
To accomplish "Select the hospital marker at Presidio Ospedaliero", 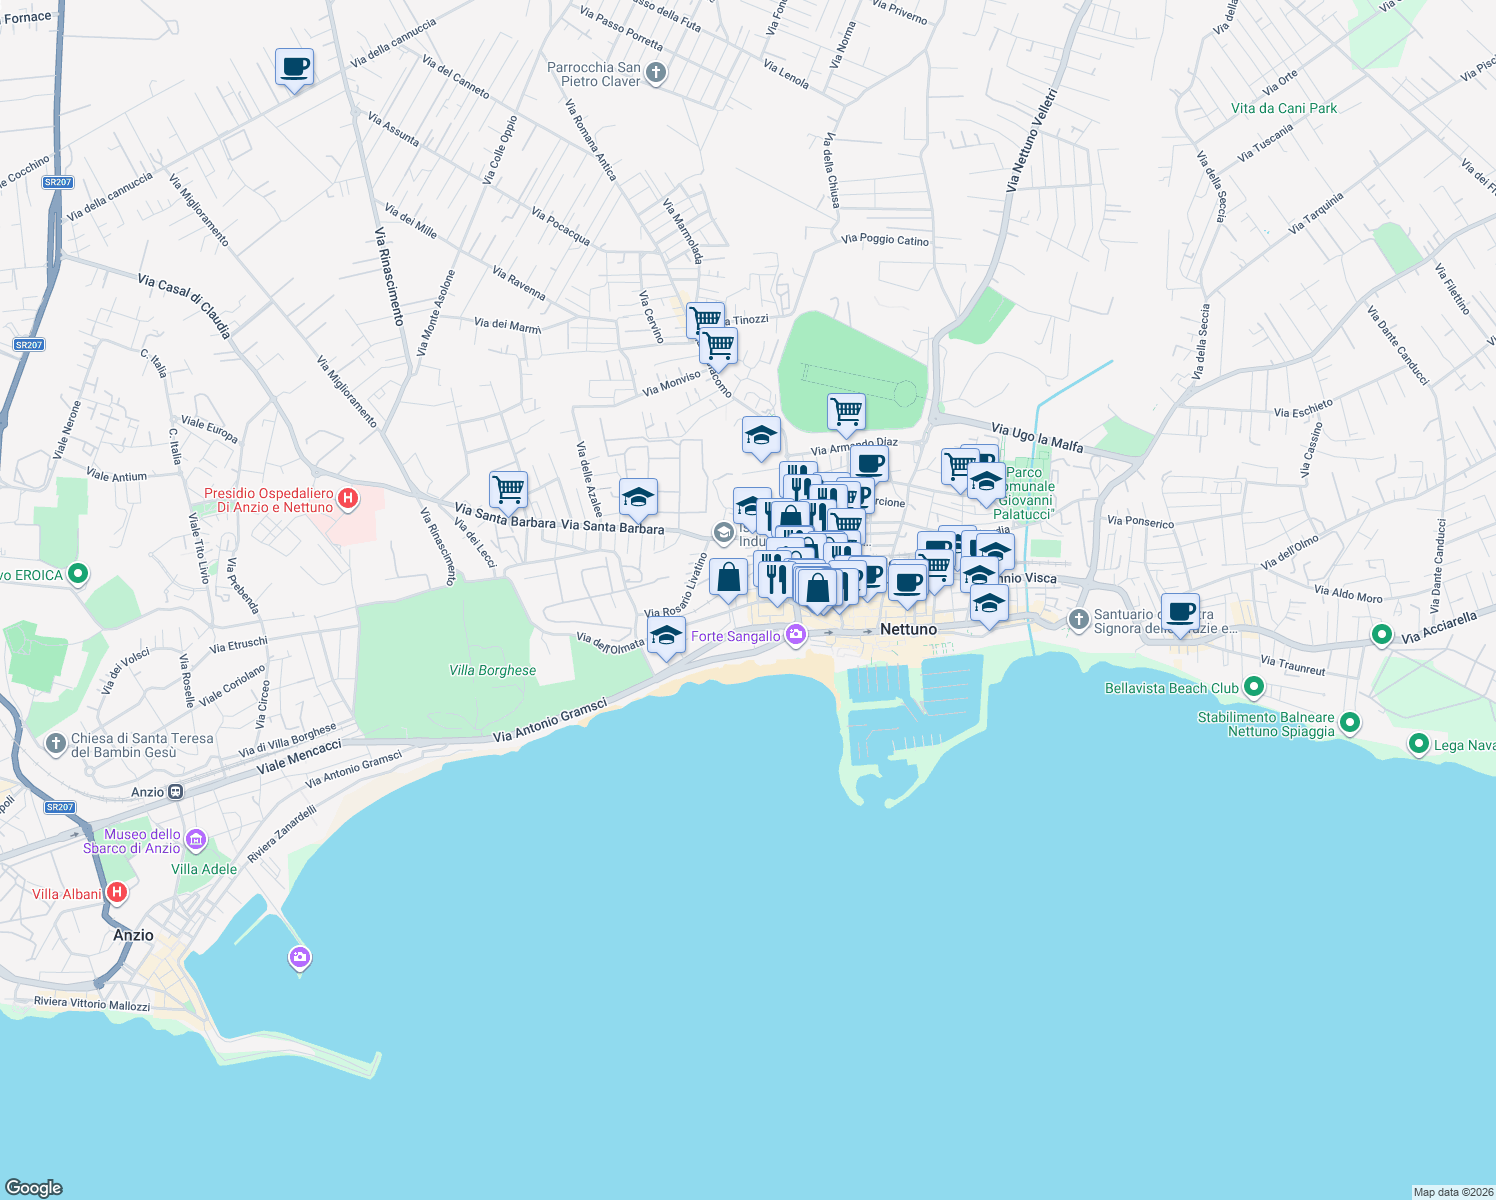I will click(x=349, y=496).
